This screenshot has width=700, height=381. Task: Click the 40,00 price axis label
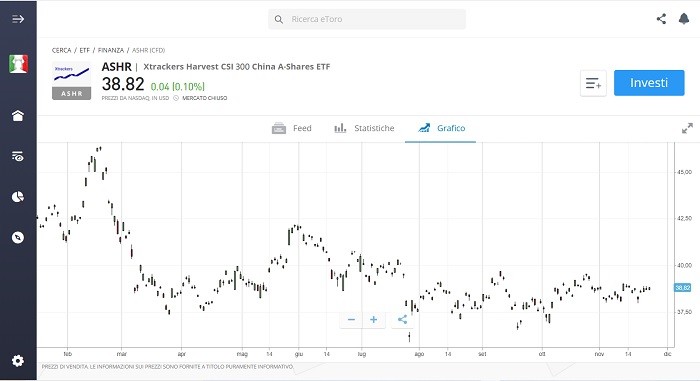[685, 265]
